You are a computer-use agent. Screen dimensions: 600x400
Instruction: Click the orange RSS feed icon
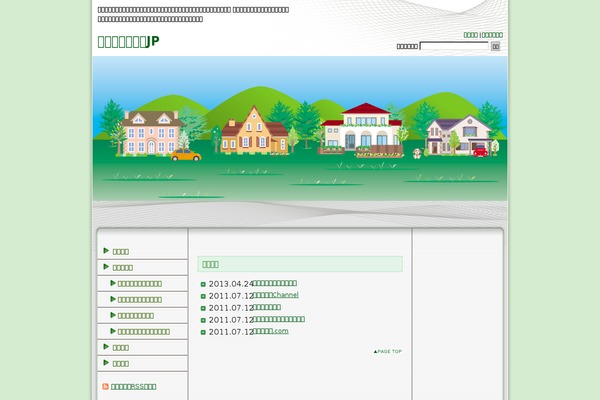(x=106, y=386)
